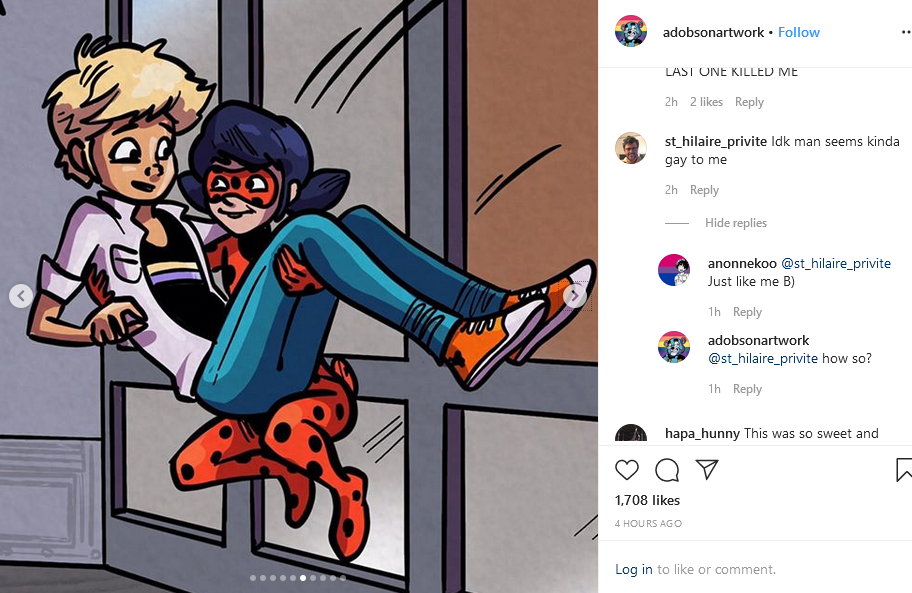This screenshot has height=593, width=912.
Task: Open more options menu in post header
Action: (906, 33)
